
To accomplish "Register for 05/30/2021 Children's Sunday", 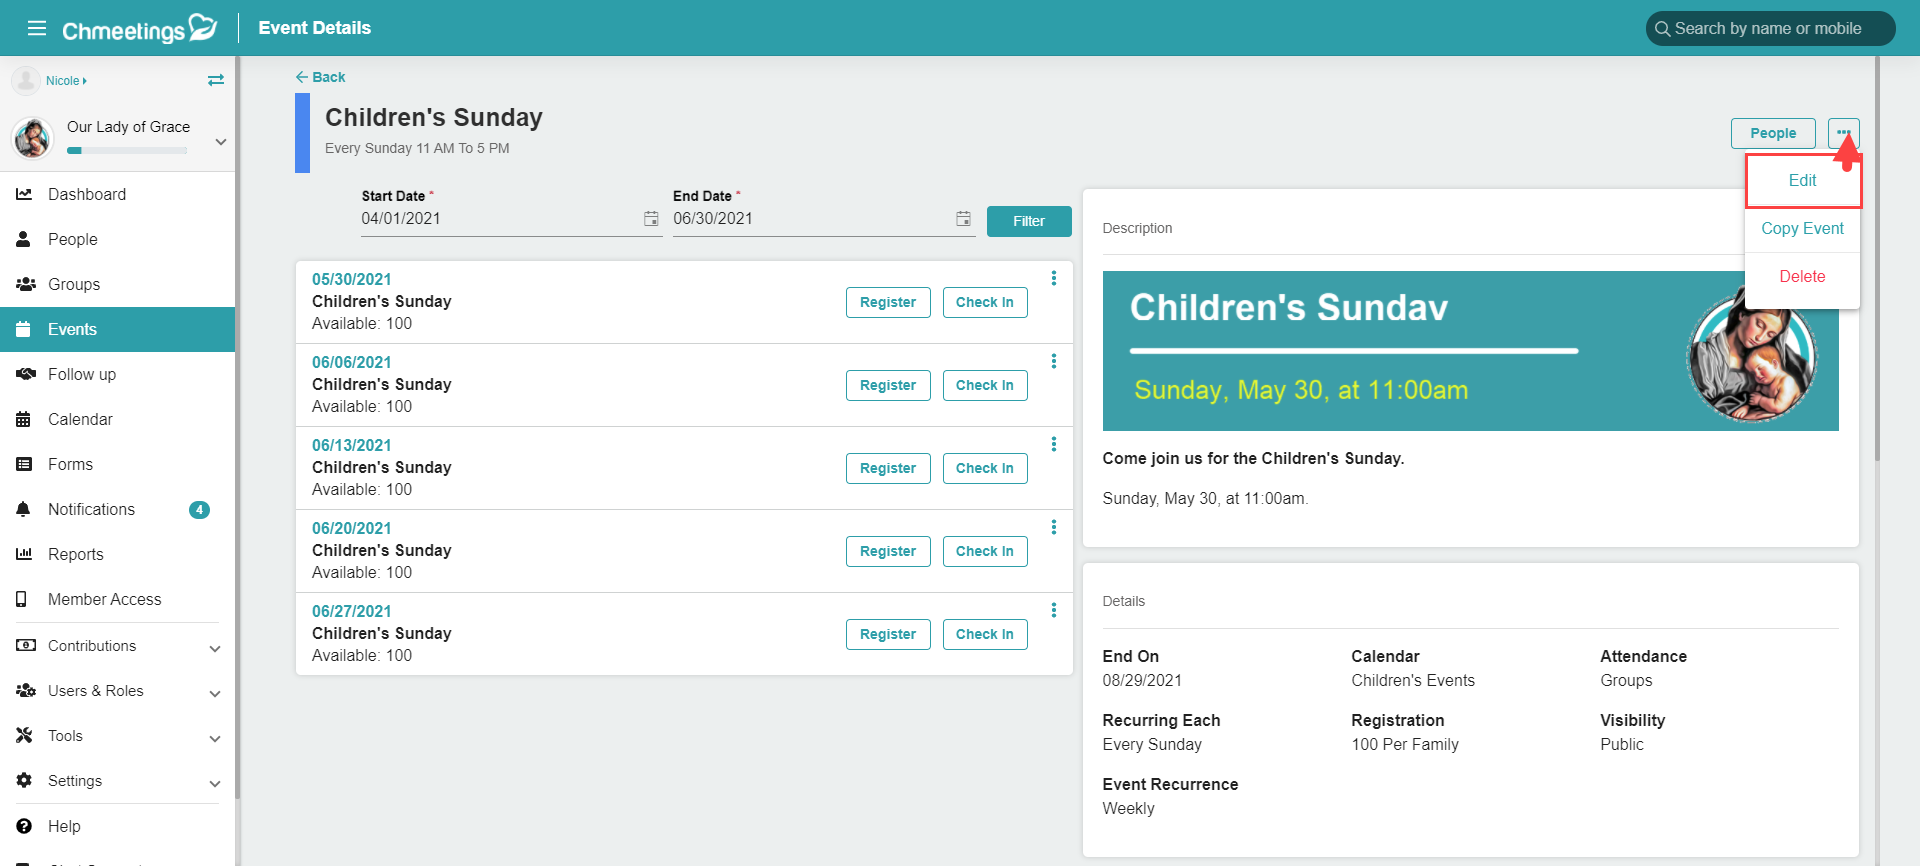I will (888, 302).
